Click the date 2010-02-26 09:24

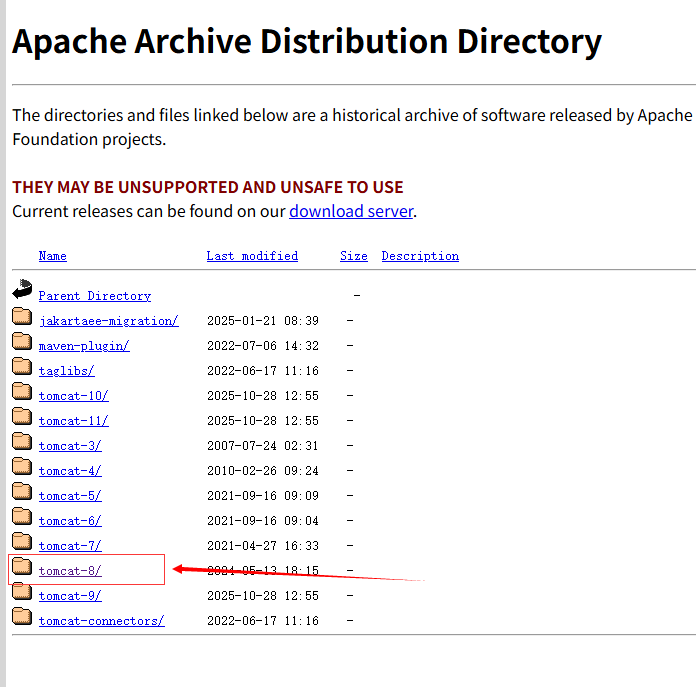click(263, 471)
